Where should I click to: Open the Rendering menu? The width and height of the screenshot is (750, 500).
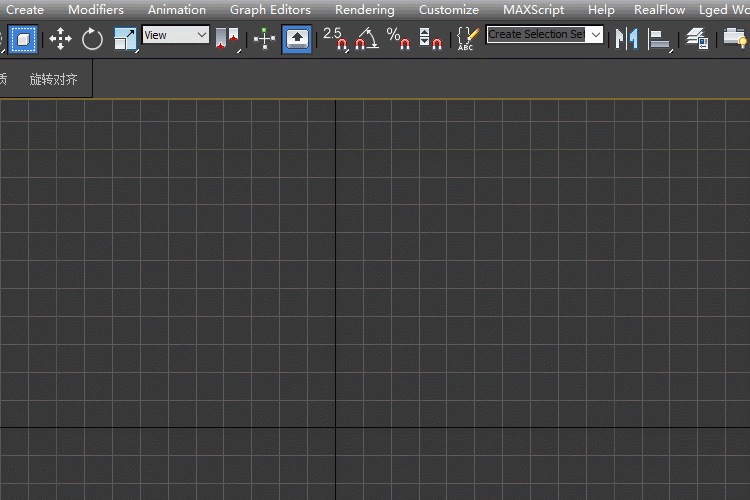coord(364,9)
